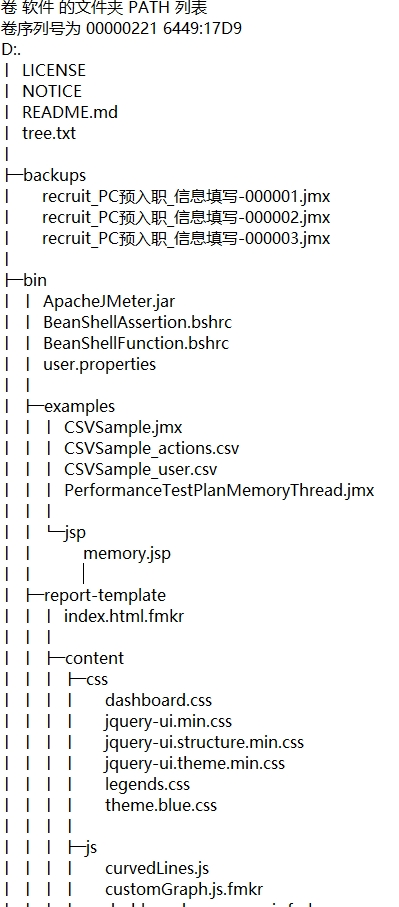This screenshot has height=907, width=399.
Task: Click the backups folder node
Action: point(54,175)
